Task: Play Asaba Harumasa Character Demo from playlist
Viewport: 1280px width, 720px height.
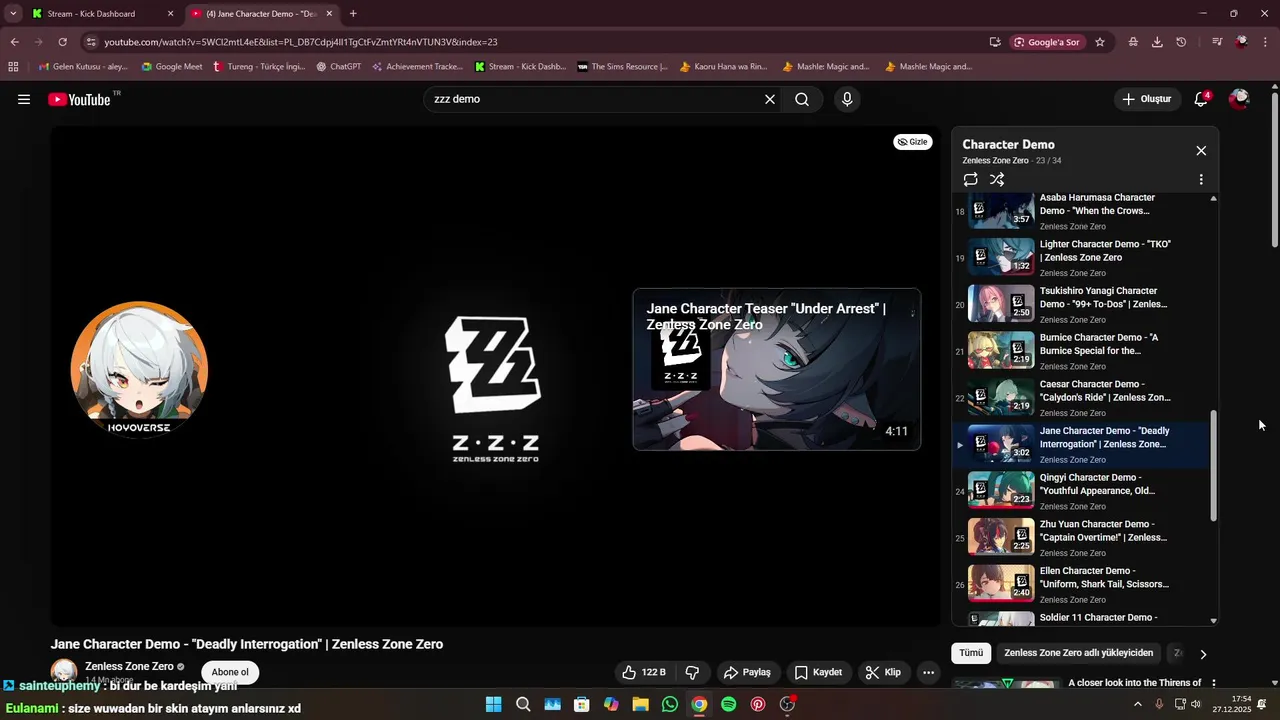Action: (x=1080, y=211)
